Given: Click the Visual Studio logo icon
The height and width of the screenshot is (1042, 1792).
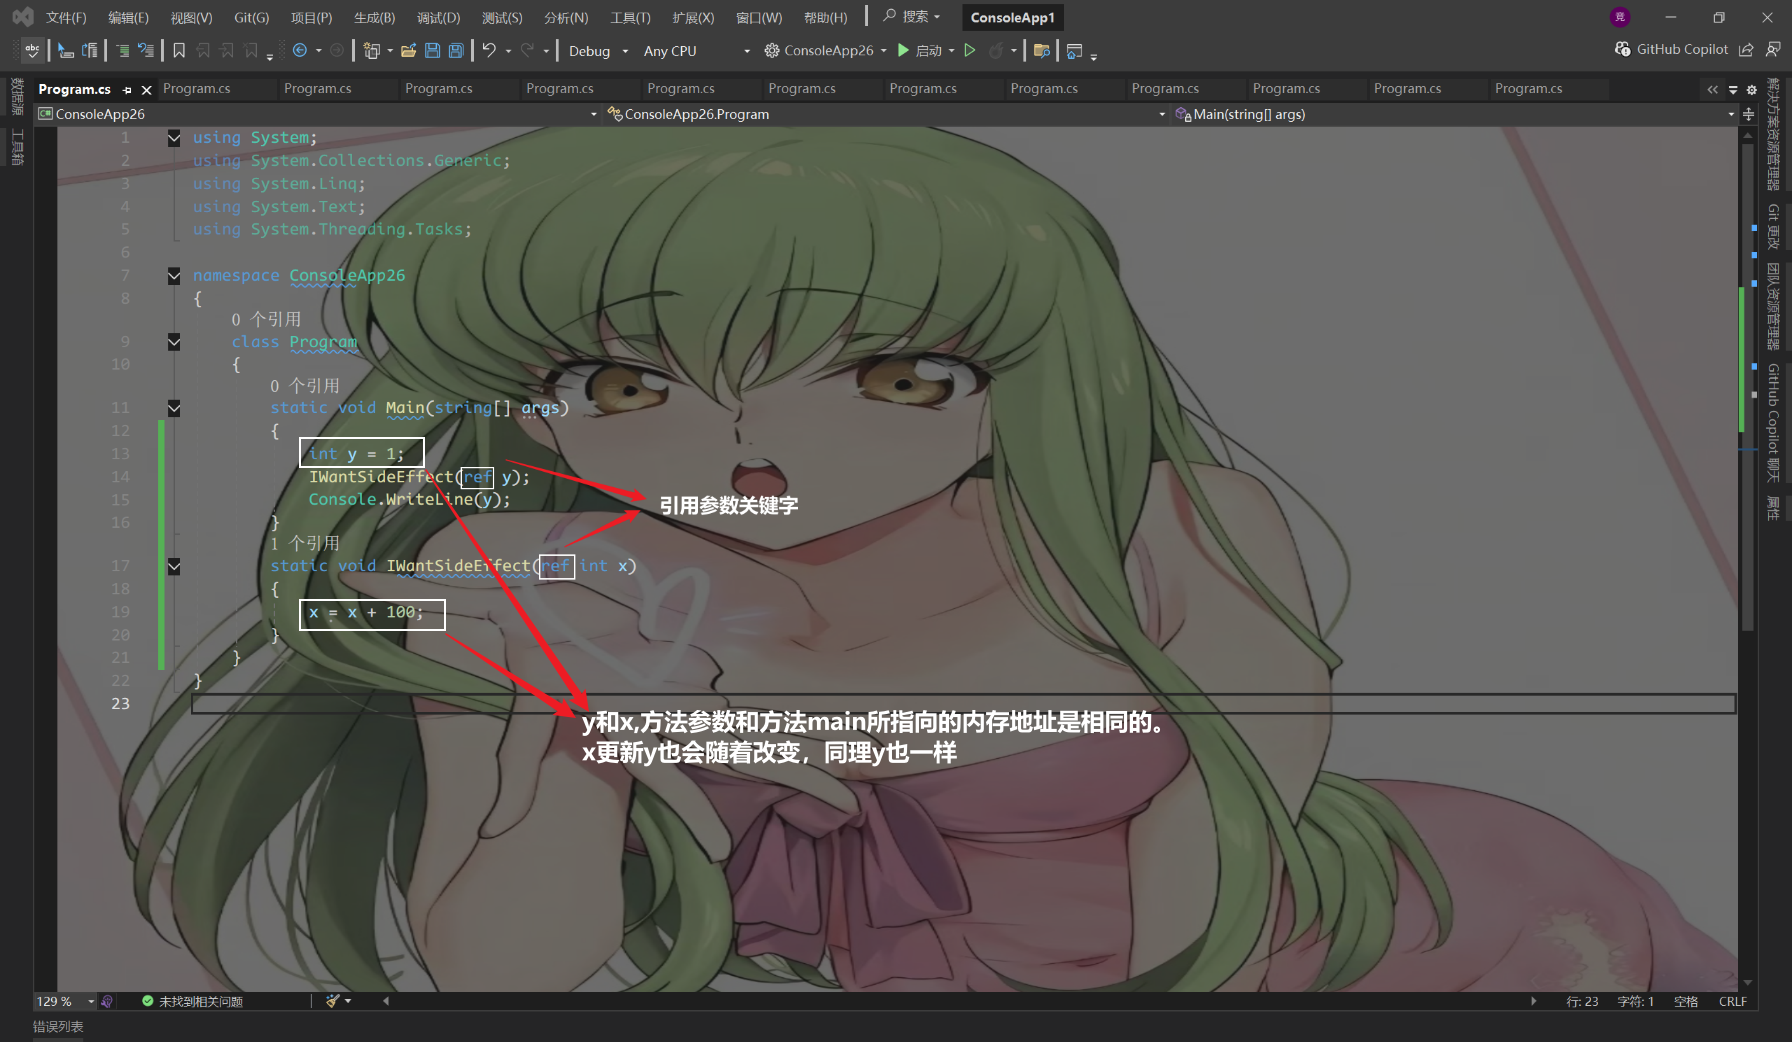Looking at the screenshot, I should click(22, 17).
